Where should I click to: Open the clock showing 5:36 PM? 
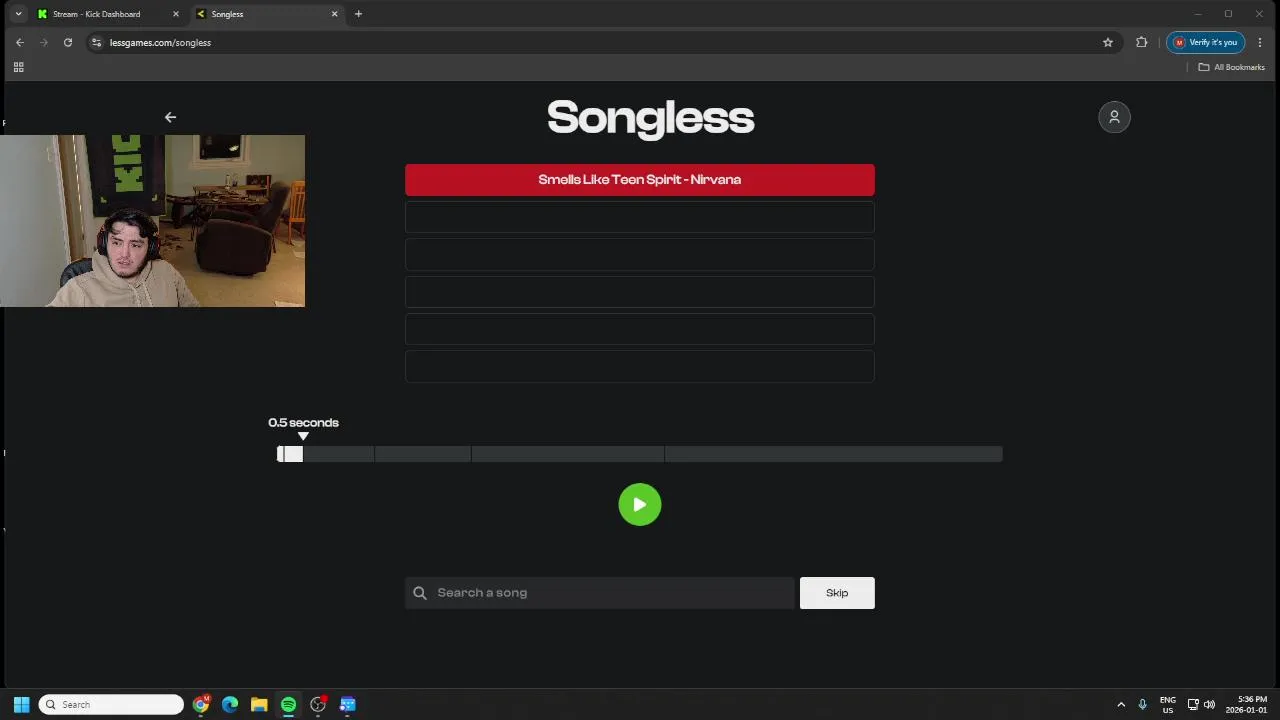click(x=1247, y=705)
